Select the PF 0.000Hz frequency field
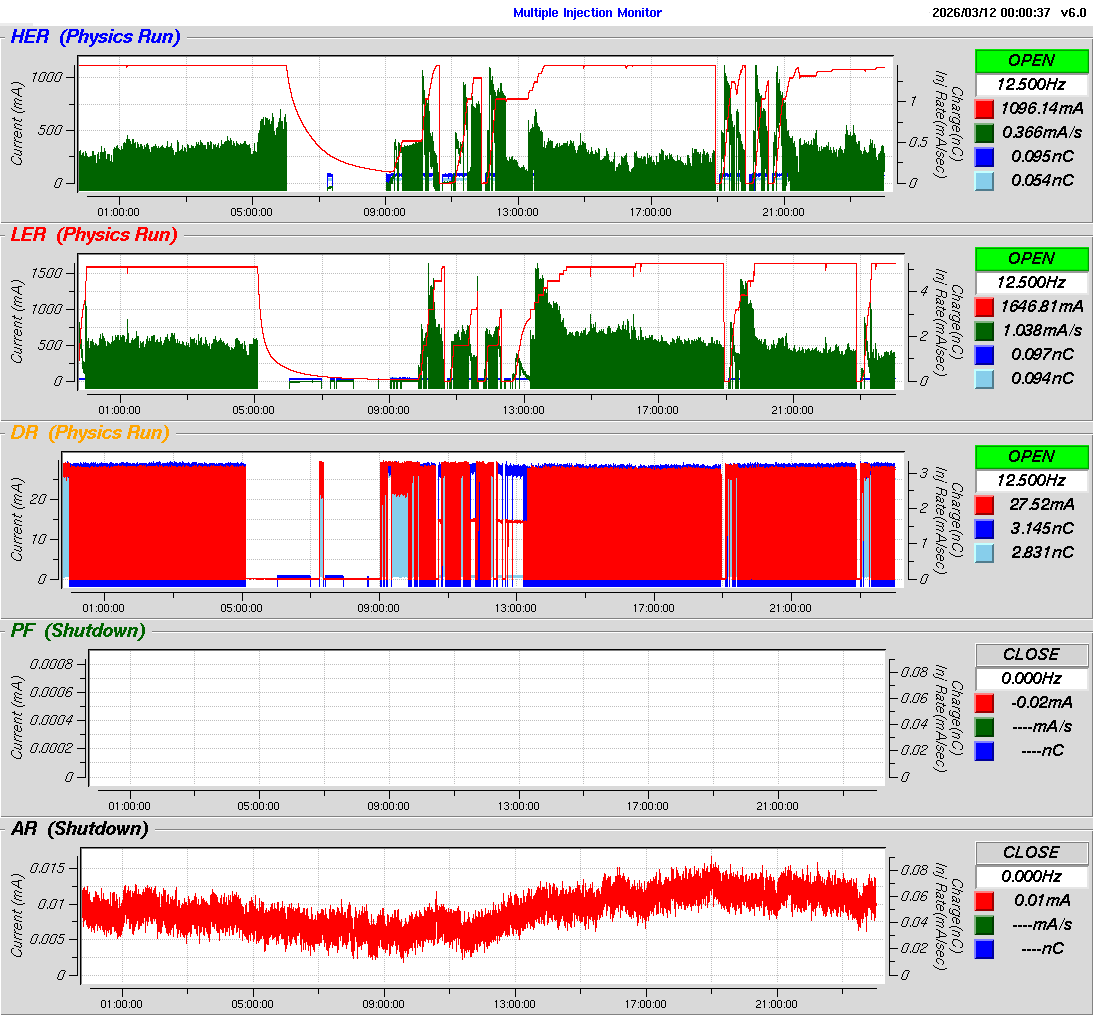 [1031, 678]
